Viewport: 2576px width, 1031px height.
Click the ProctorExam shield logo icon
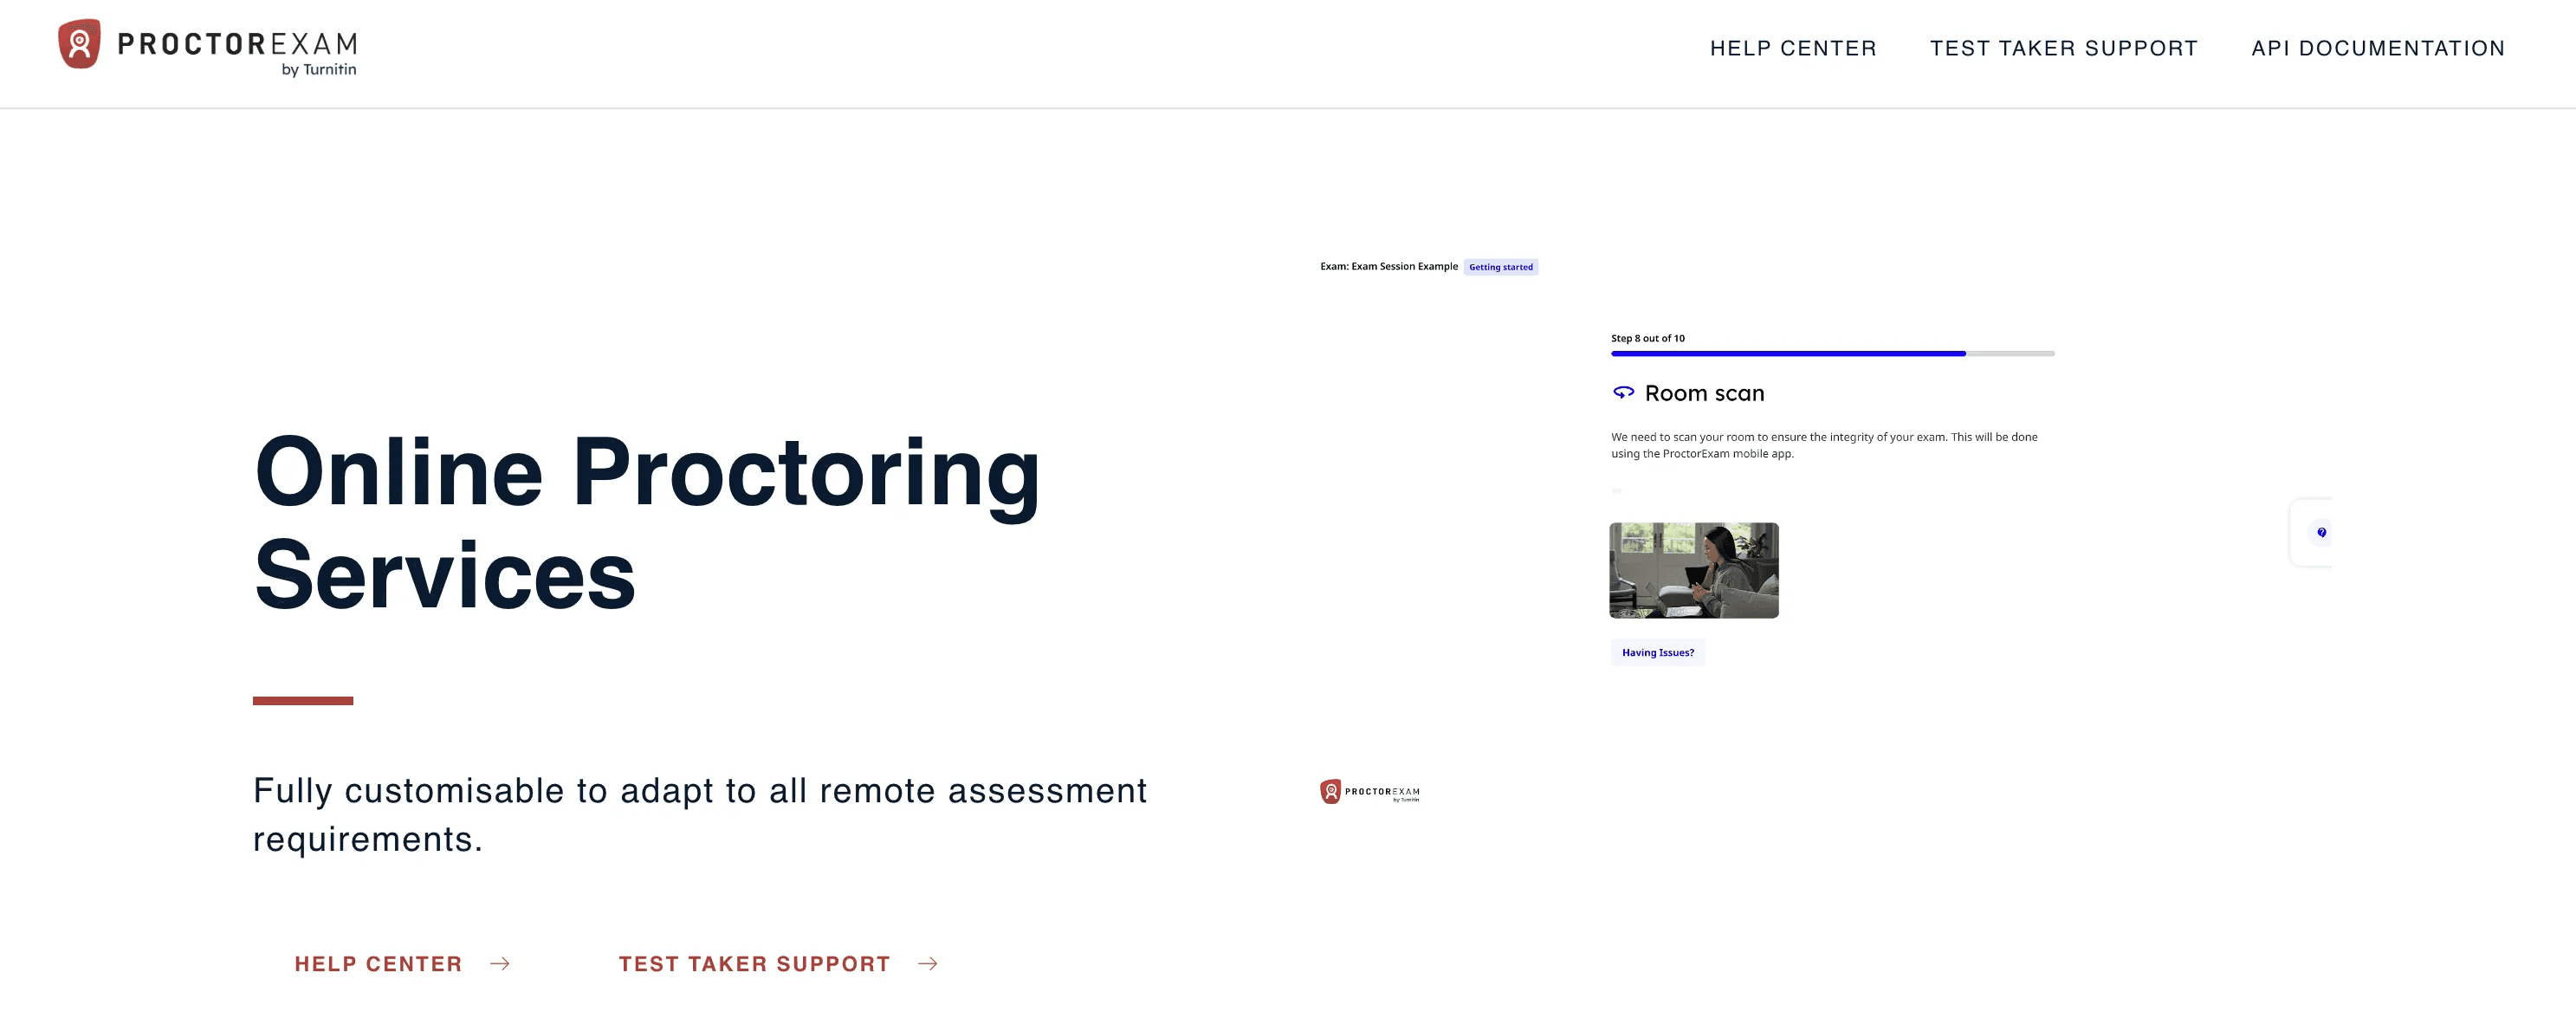[79, 44]
